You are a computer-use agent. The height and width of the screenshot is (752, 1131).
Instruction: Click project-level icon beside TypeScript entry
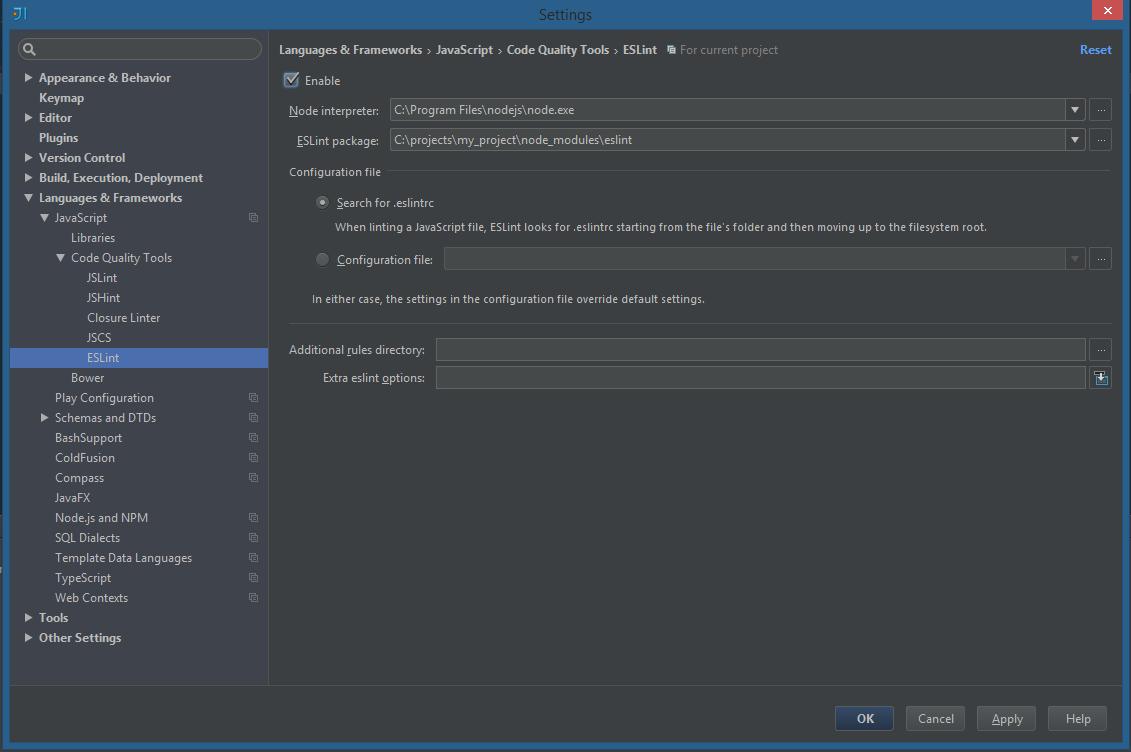coord(253,578)
